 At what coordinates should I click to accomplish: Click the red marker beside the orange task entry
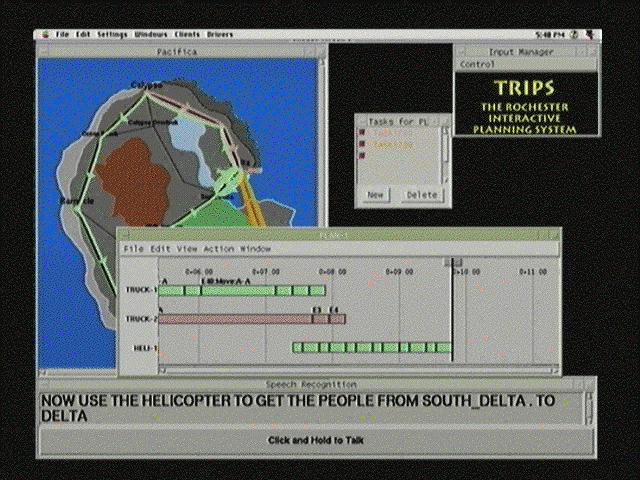coord(362,144)
